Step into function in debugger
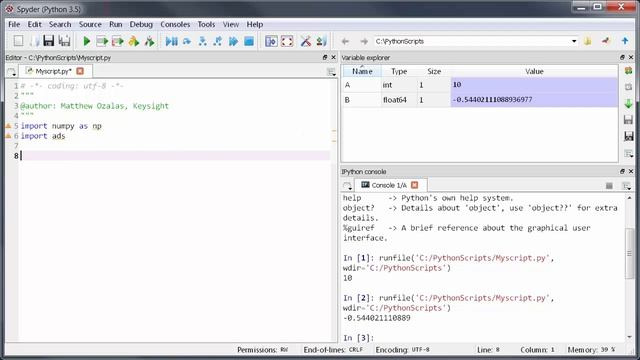Screen dimensions: 640x360 click(x=202, y=41)
